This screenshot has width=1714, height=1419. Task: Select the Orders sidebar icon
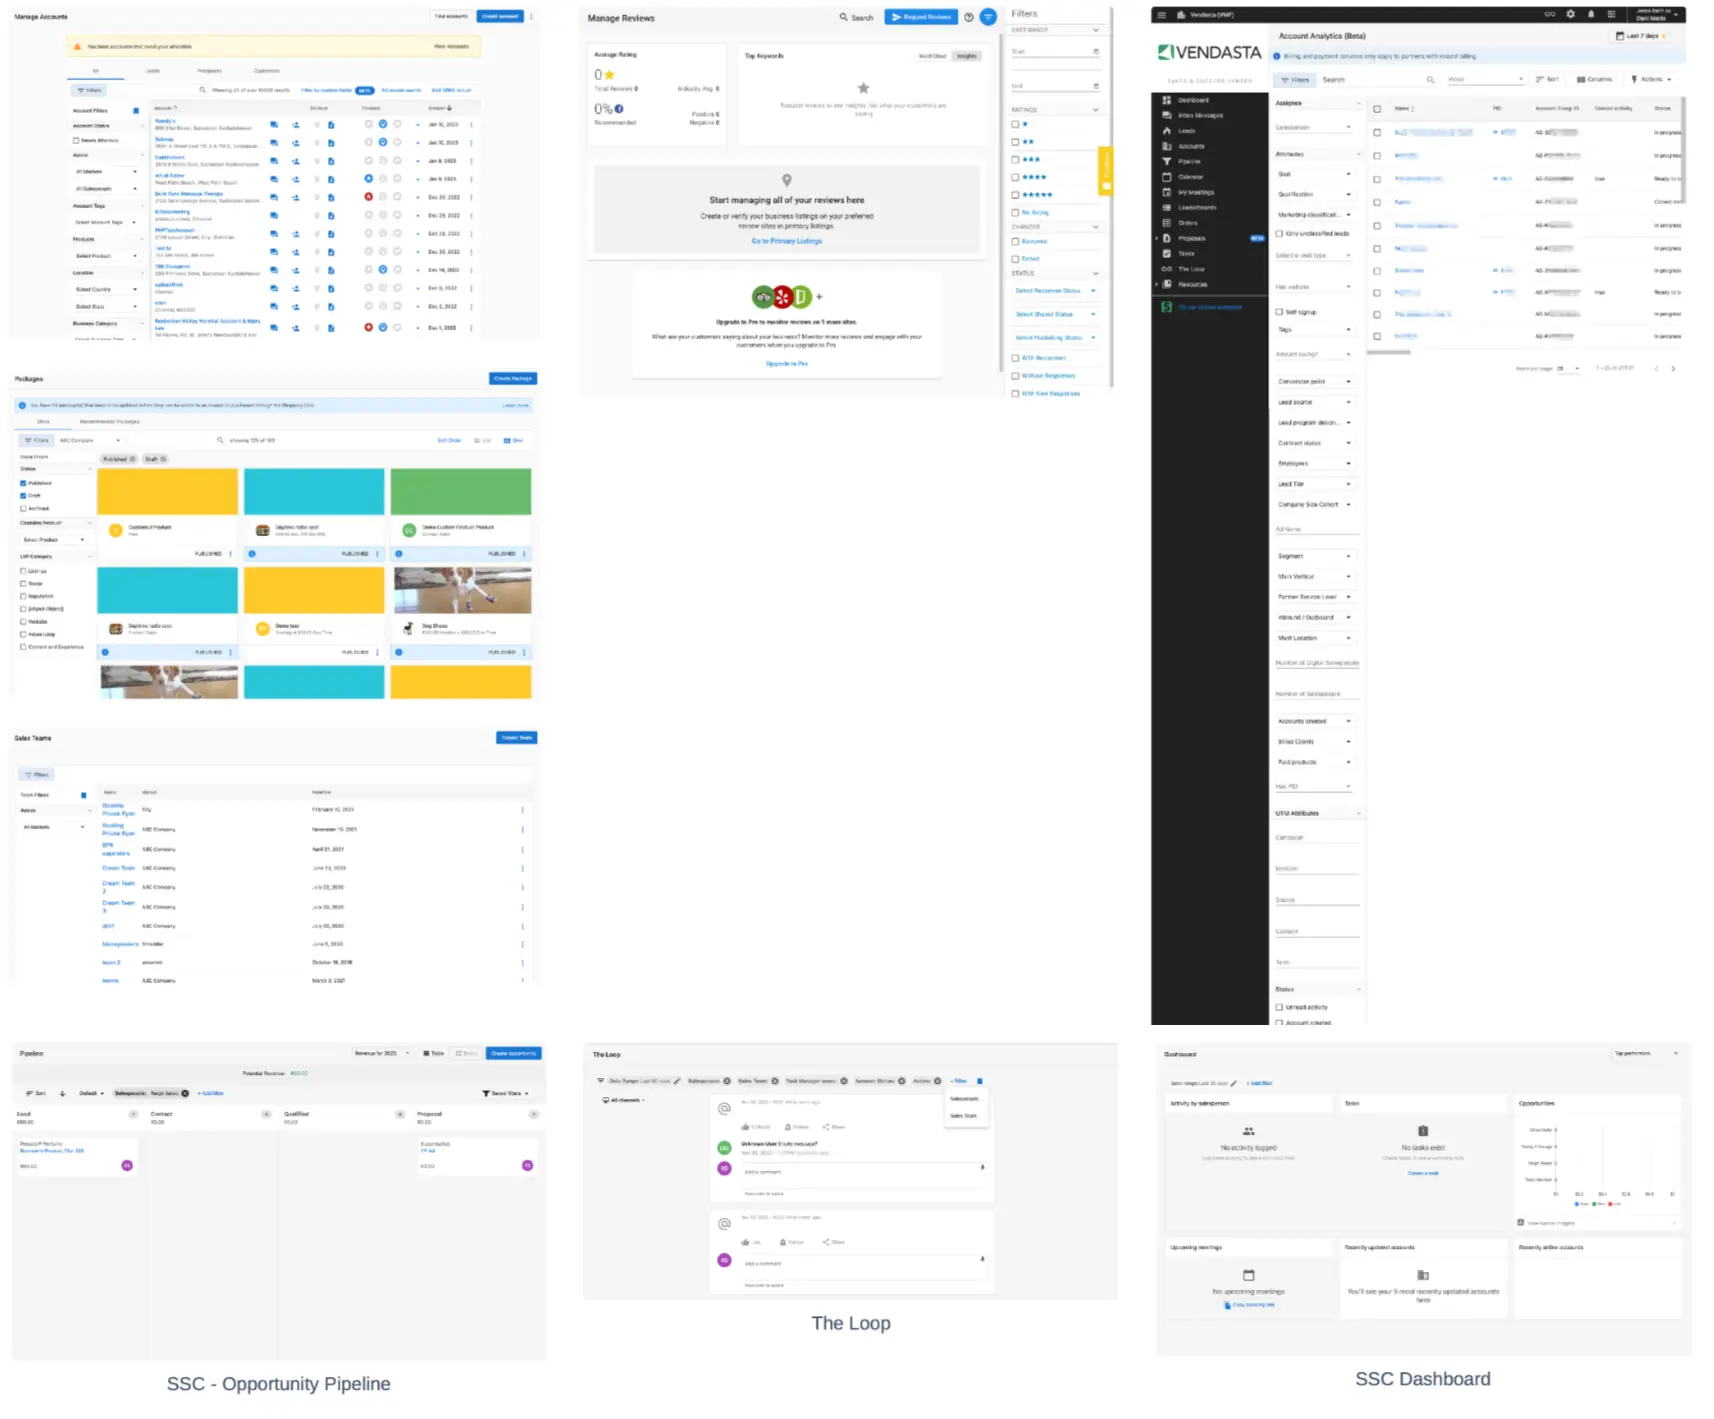pyautogui.click(x=1167, y=223)
